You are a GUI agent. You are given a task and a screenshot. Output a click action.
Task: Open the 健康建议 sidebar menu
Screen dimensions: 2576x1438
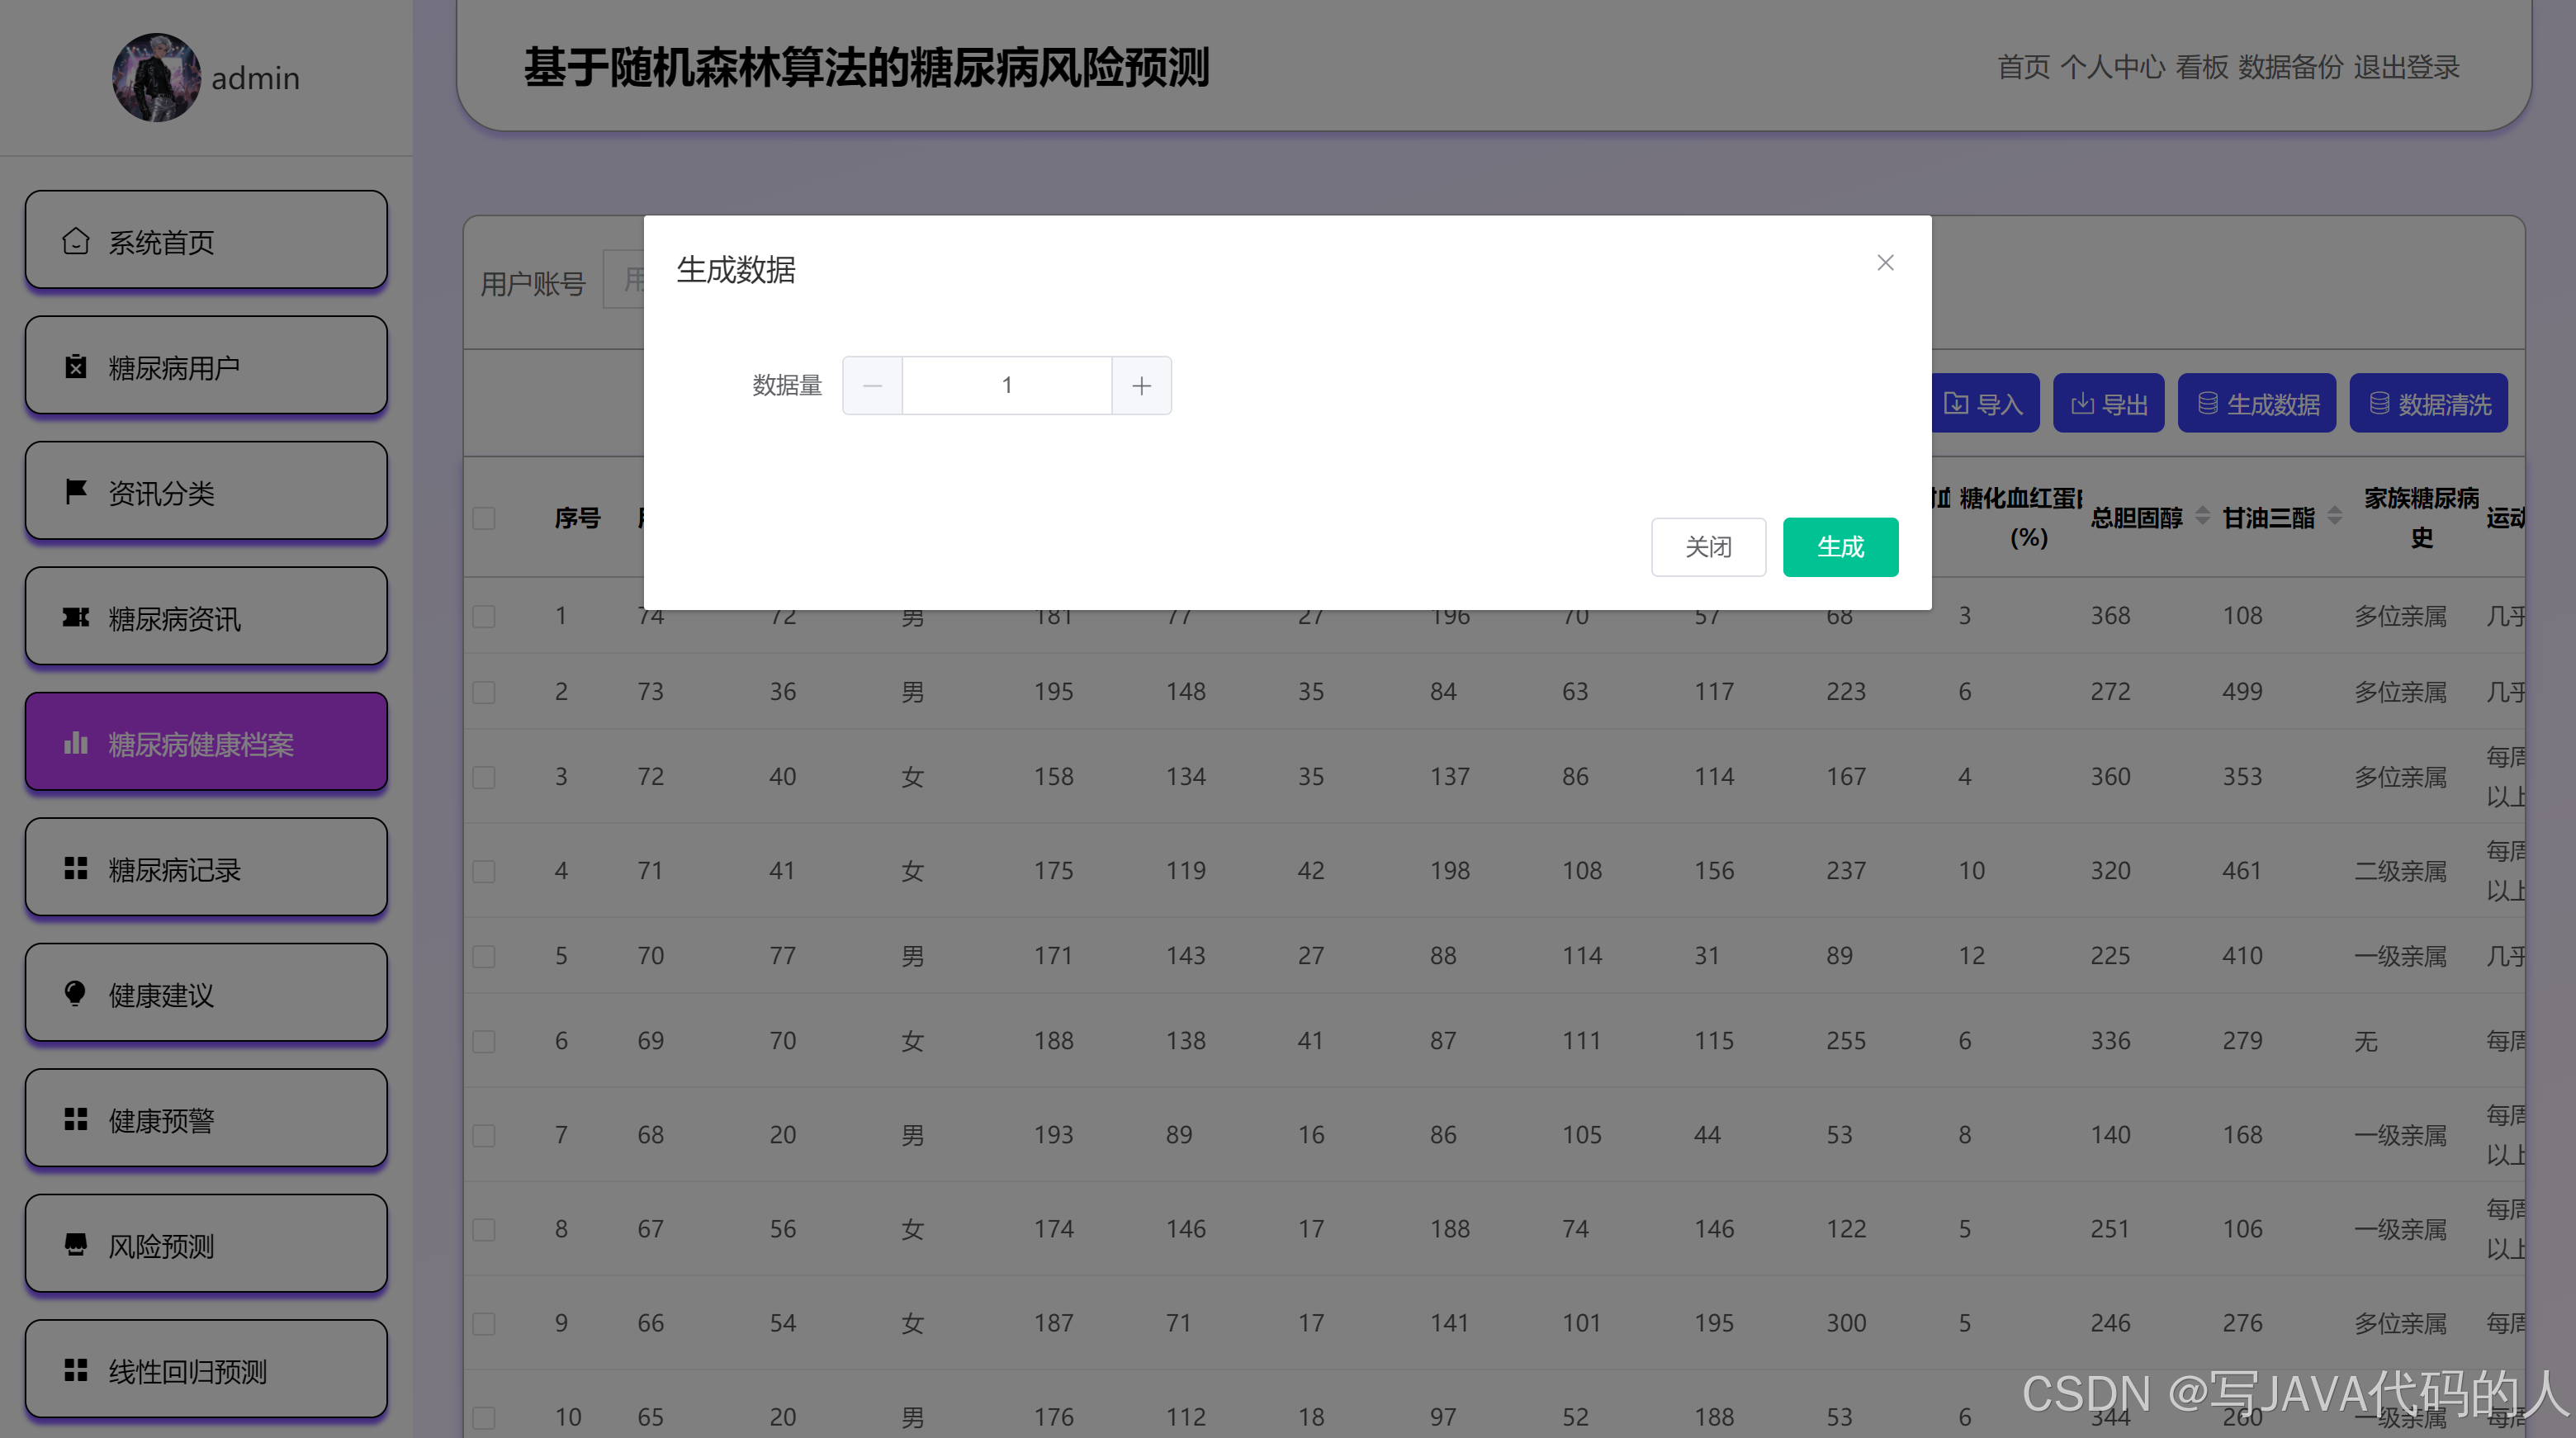click(x=206, y=994)
